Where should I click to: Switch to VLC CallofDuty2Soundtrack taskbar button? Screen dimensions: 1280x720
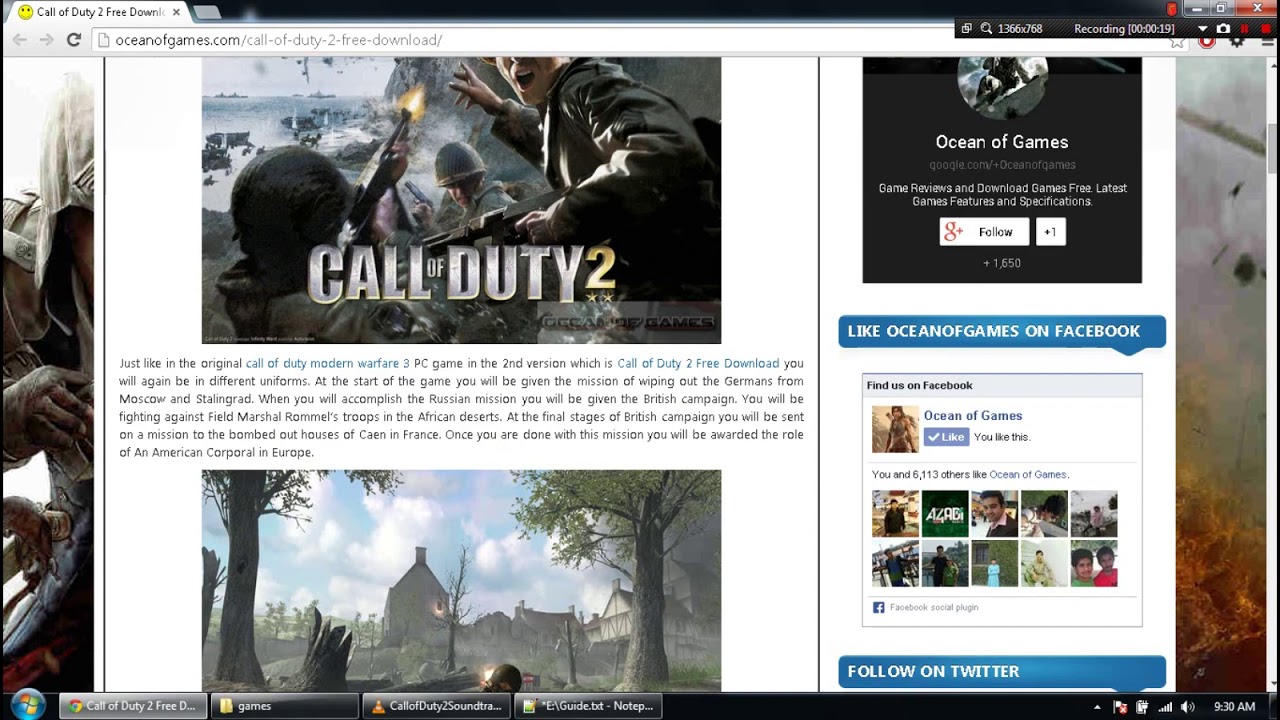click(437, 706)
